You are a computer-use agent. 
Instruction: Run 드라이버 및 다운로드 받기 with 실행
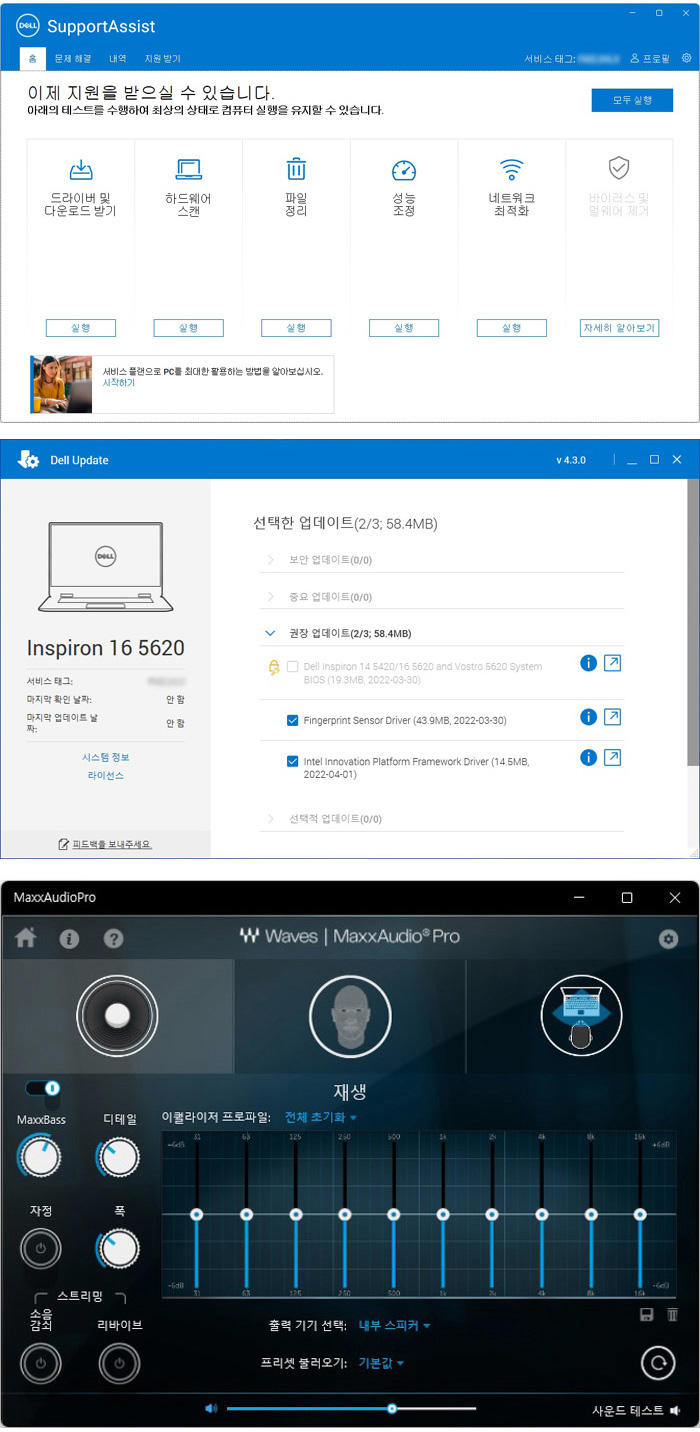[x=81, y=328]
